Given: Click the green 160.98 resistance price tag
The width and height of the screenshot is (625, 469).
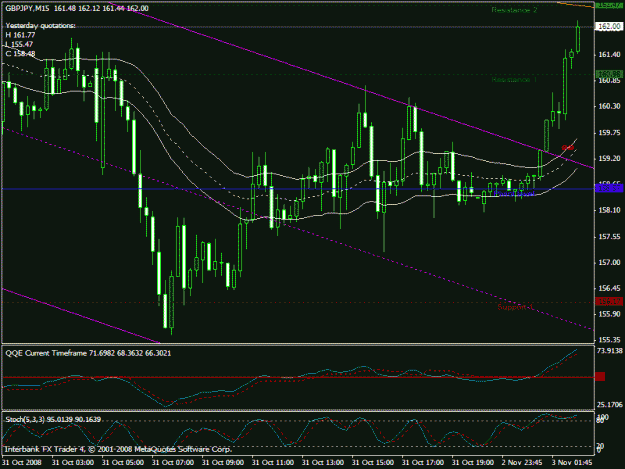Looking at the screenshot, I should (609, 75).
